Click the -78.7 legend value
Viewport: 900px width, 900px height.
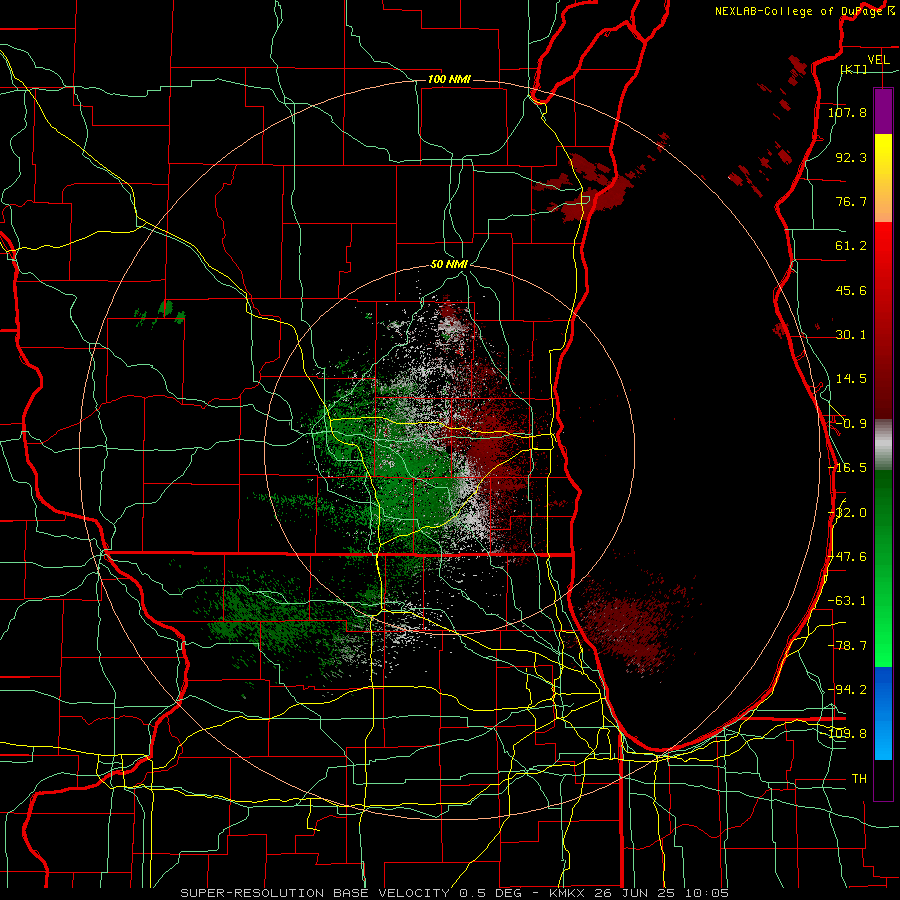(x=847, y=646)
